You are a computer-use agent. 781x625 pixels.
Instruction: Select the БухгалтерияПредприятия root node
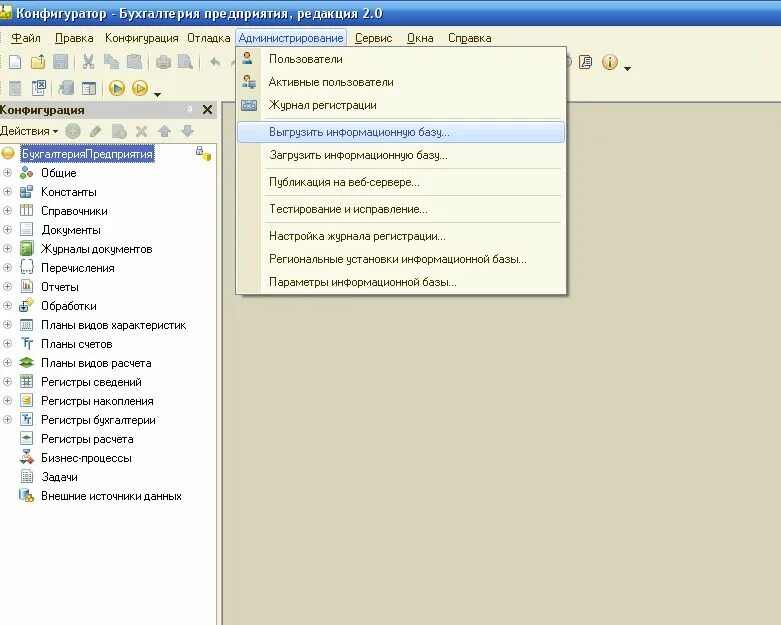click(x=87, y=153)
